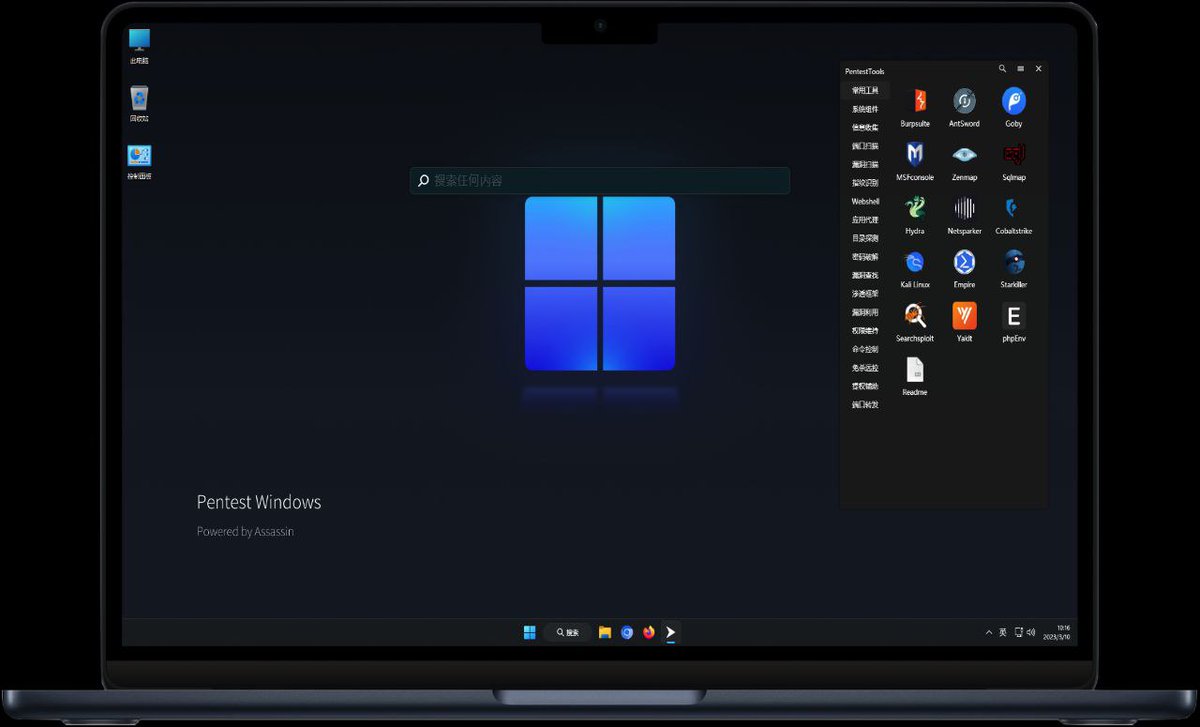This screenshot has height=727, width=1200.
Task: Expand the system tray hidden icons chevron
Action: [989, 632]
